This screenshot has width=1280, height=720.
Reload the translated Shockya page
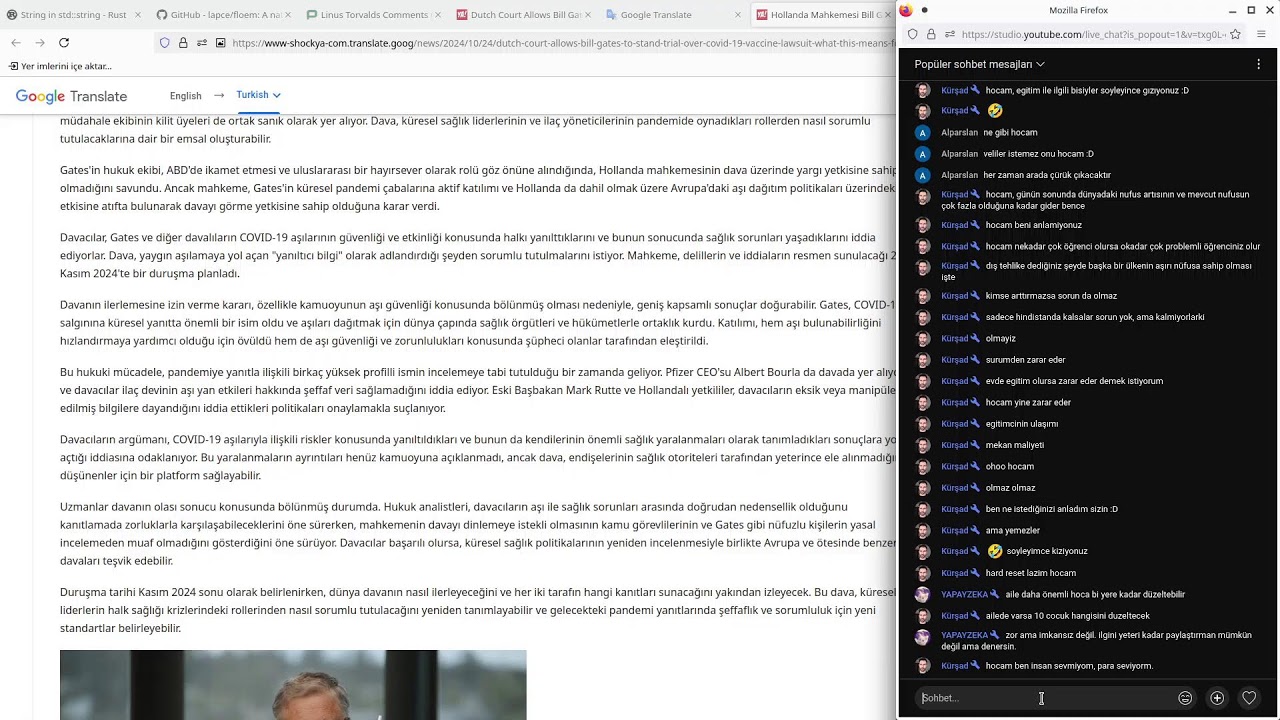(64, 43)
